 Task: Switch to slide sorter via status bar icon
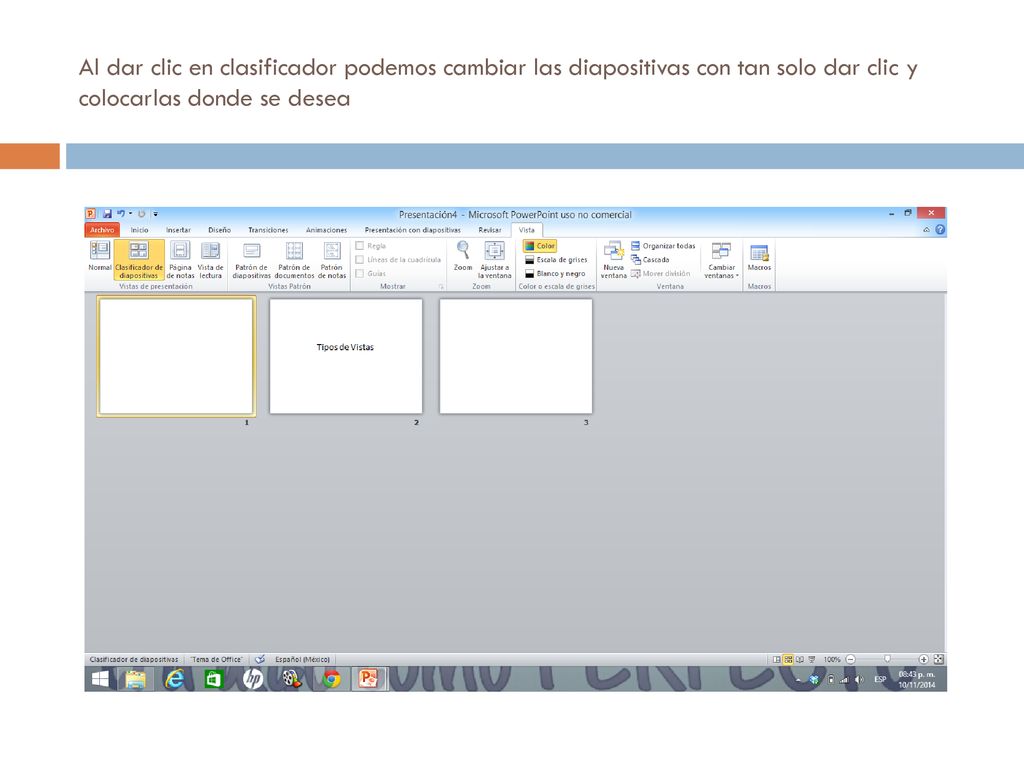(788, 660)
